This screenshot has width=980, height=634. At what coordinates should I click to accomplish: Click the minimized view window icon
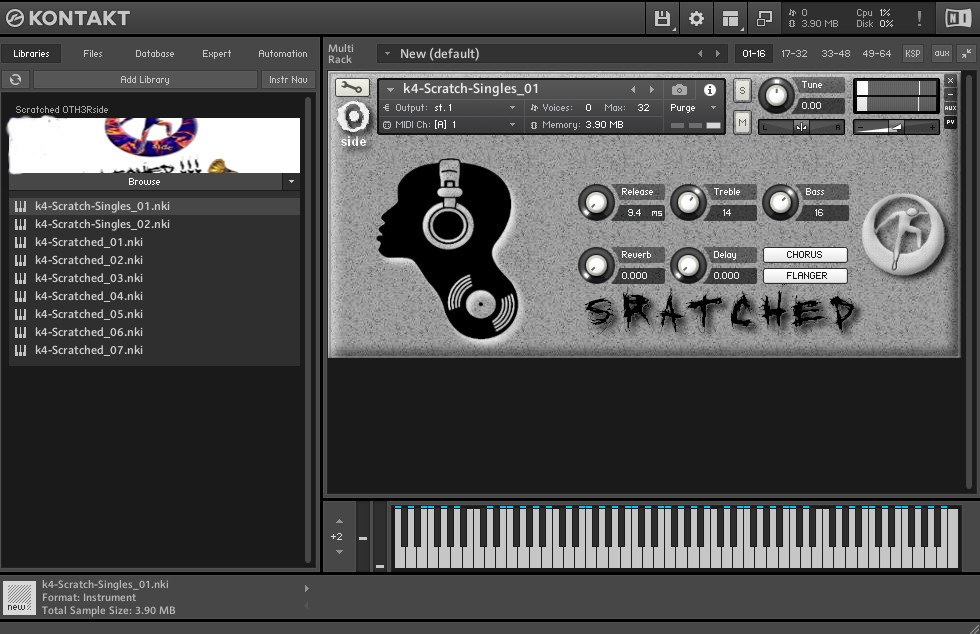click(764, 19)
